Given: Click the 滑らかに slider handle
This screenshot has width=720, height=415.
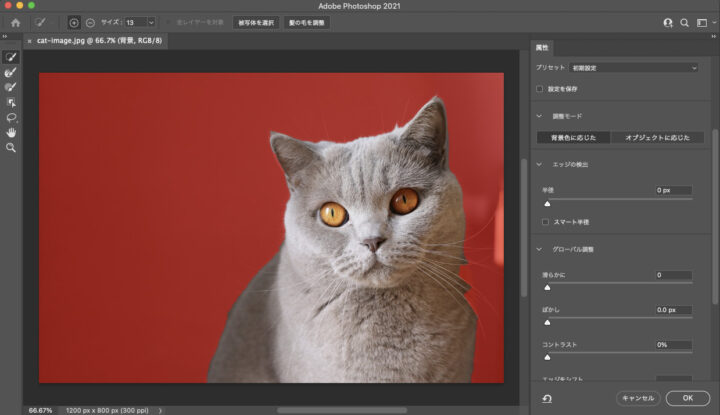Looking at the screenshot, I should click(x=547, y=287).
